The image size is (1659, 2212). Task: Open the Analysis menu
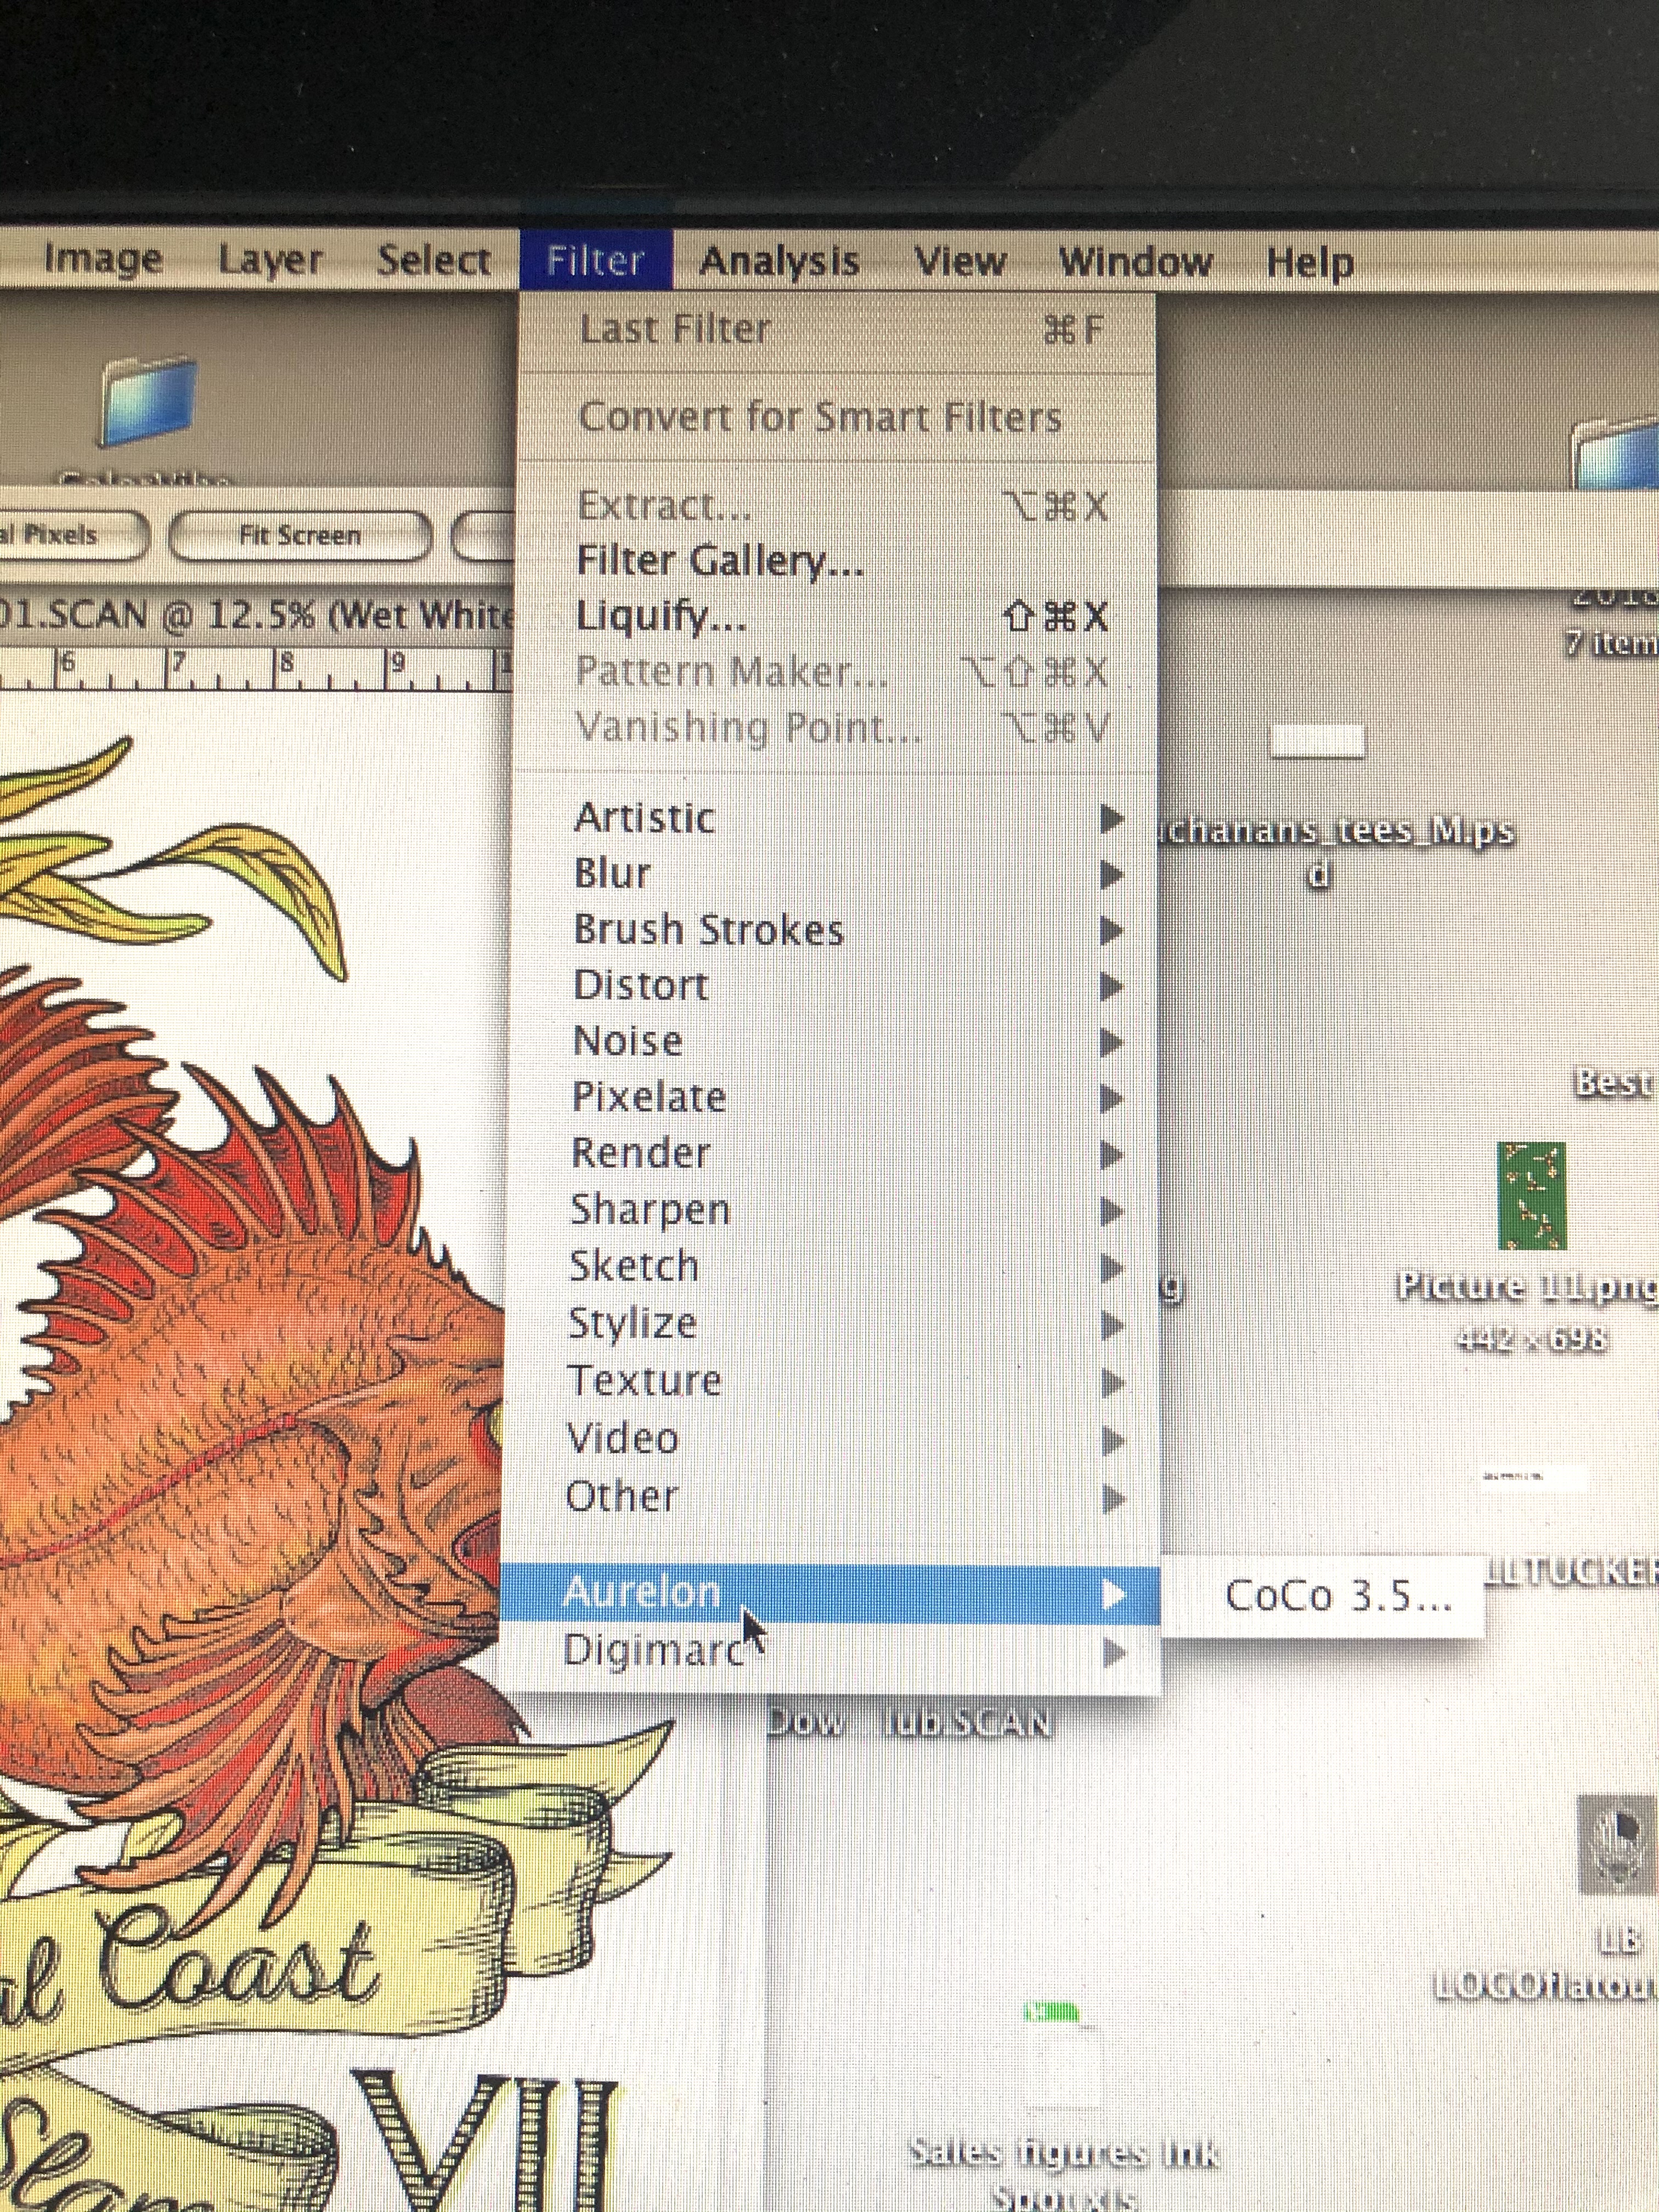[x=779, y=261]
